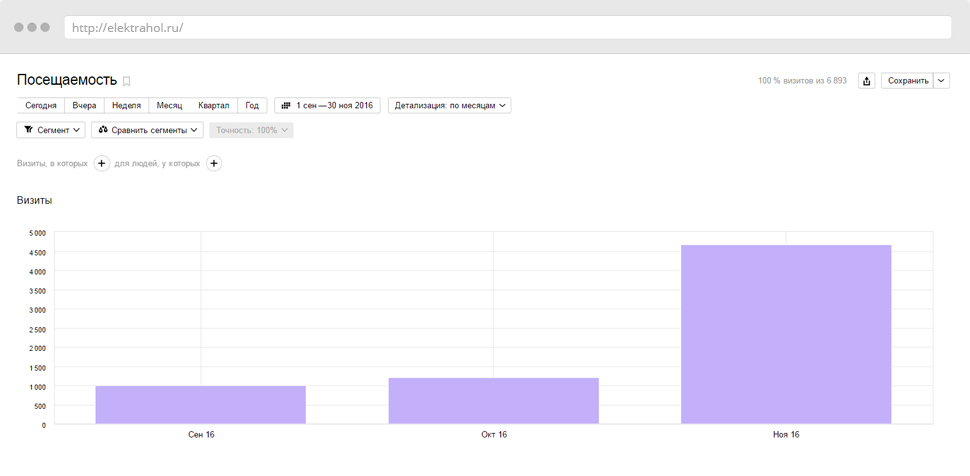Choose the Год period

coord(252,106)
